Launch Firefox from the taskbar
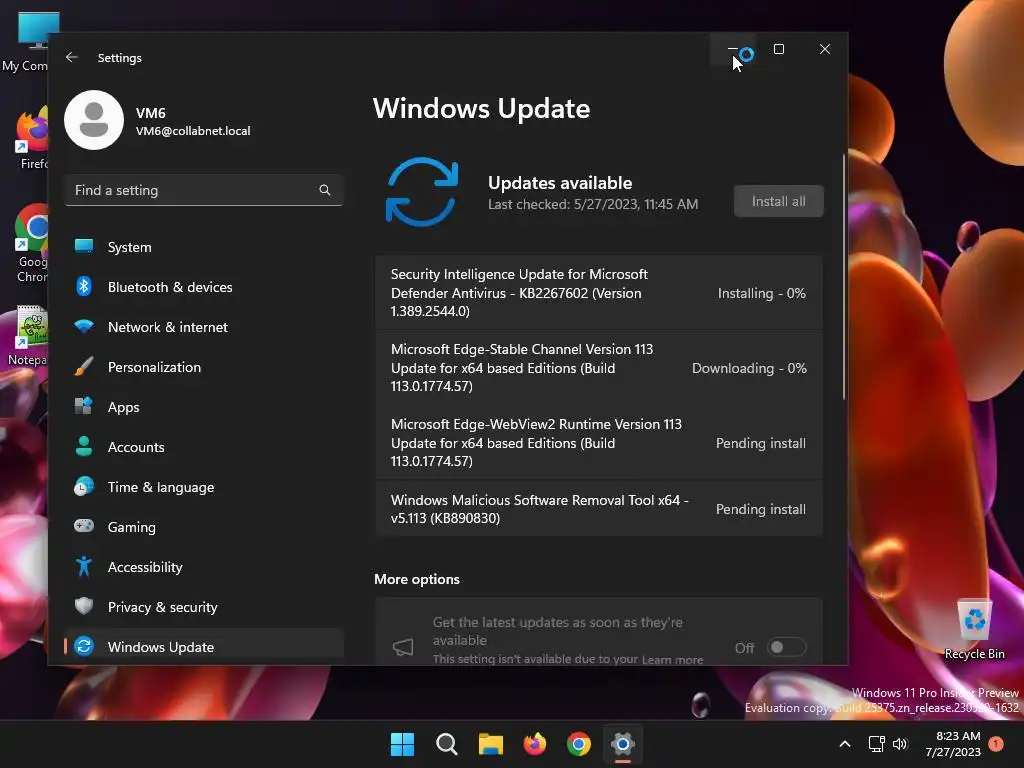This screenshot has width=1024, height=768. [535, 744]
